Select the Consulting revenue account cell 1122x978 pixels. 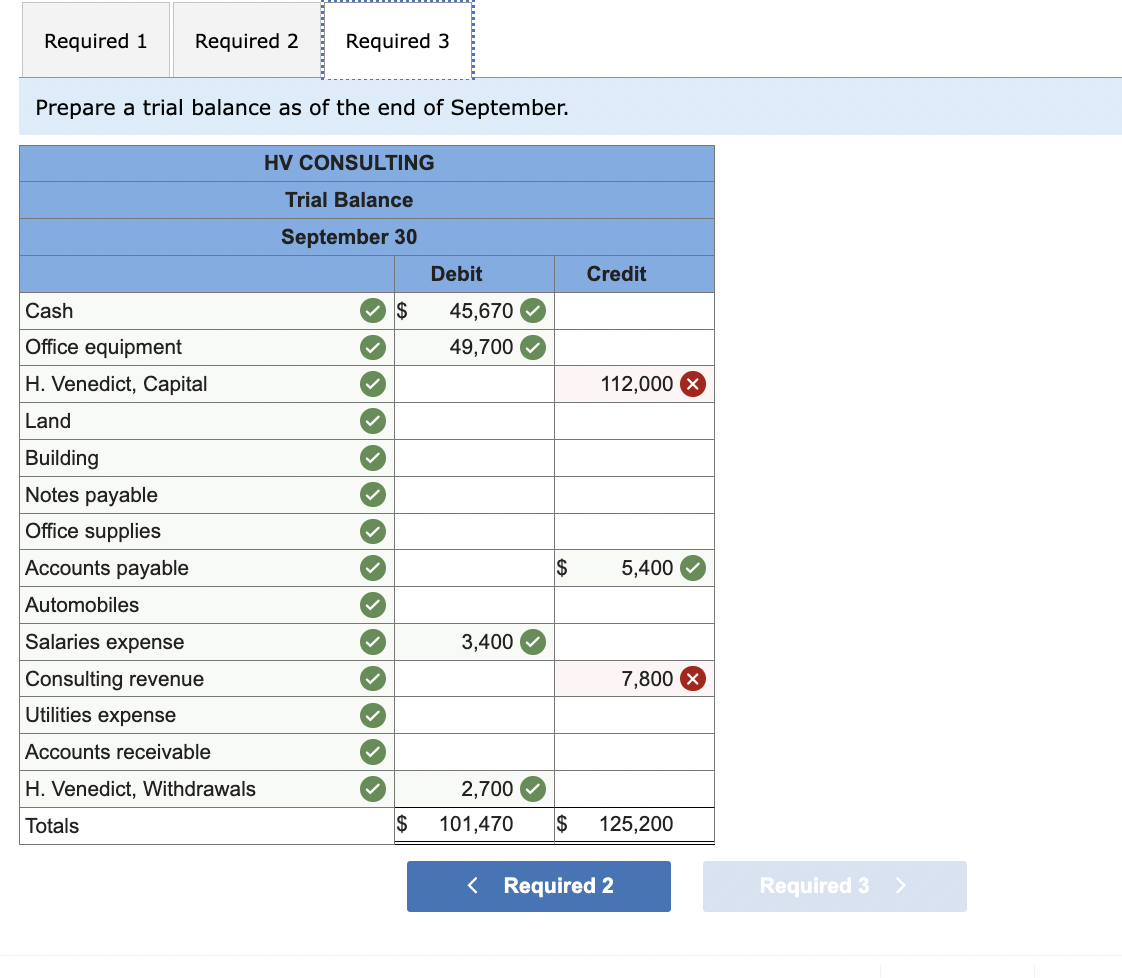tap(207, 679)
